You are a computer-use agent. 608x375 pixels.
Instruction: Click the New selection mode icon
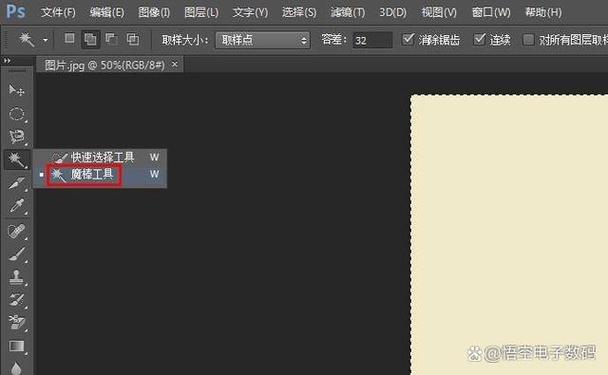pos(69,38)
